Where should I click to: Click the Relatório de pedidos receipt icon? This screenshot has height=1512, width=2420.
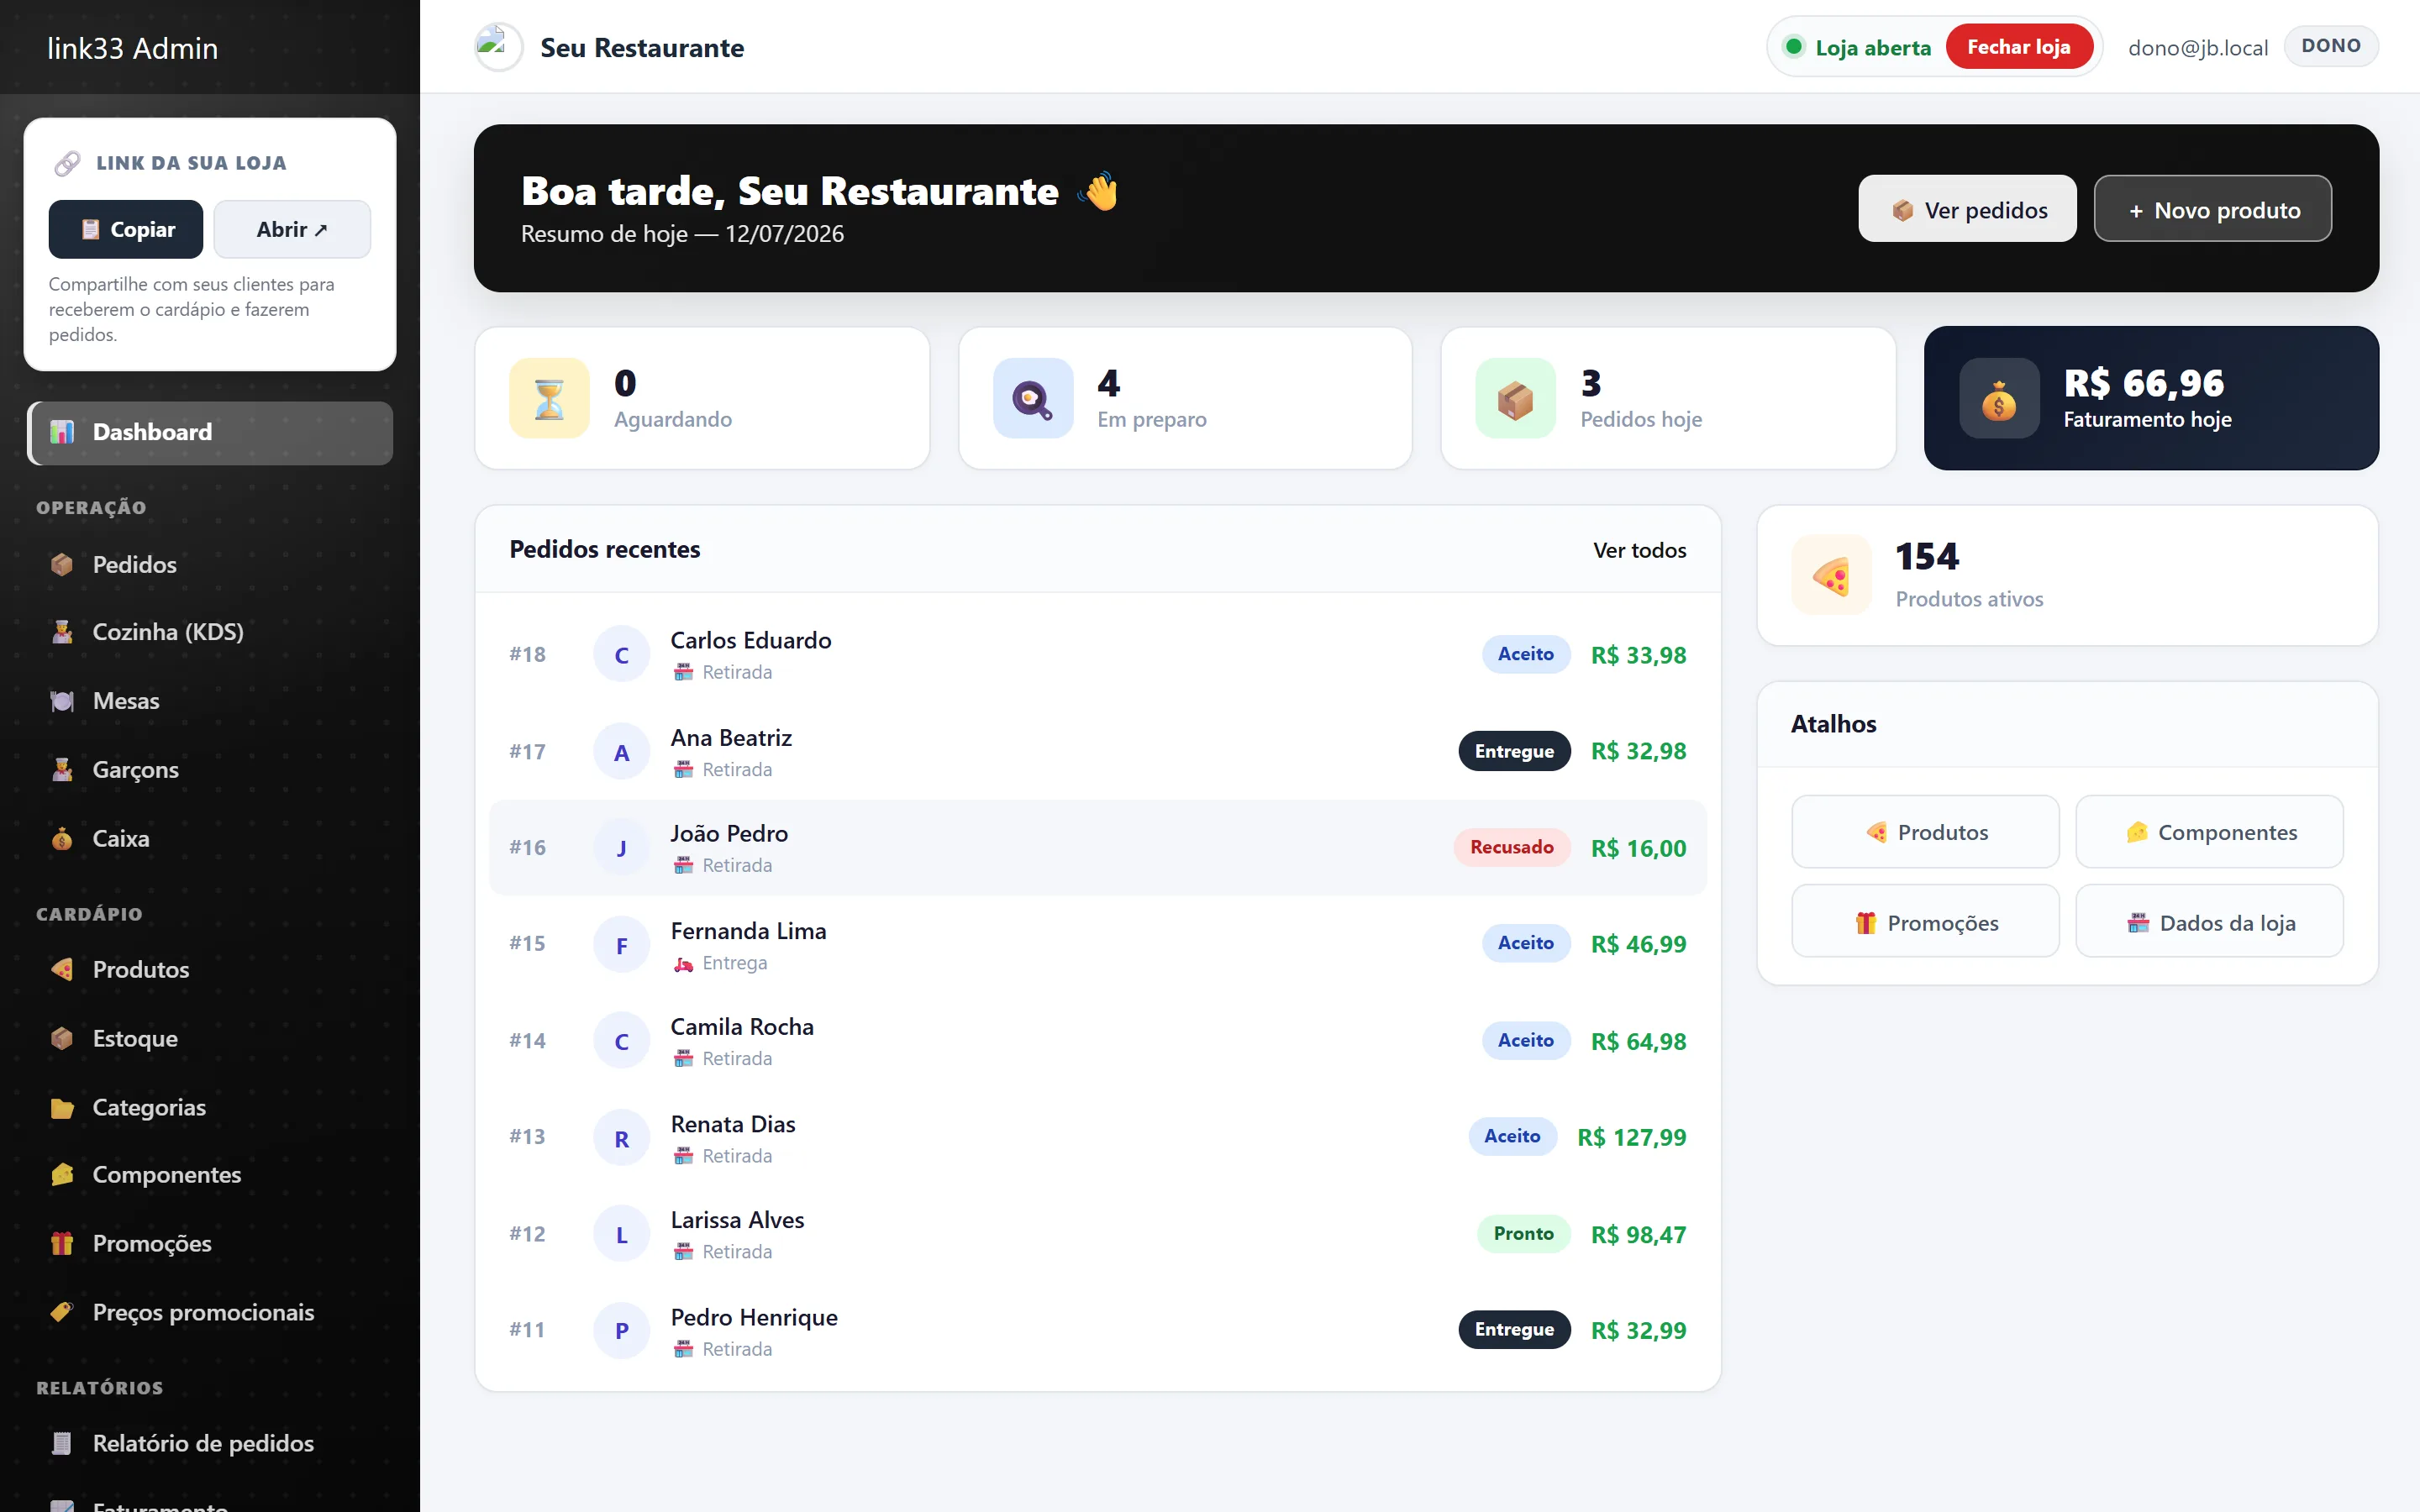coord(62,1444)
